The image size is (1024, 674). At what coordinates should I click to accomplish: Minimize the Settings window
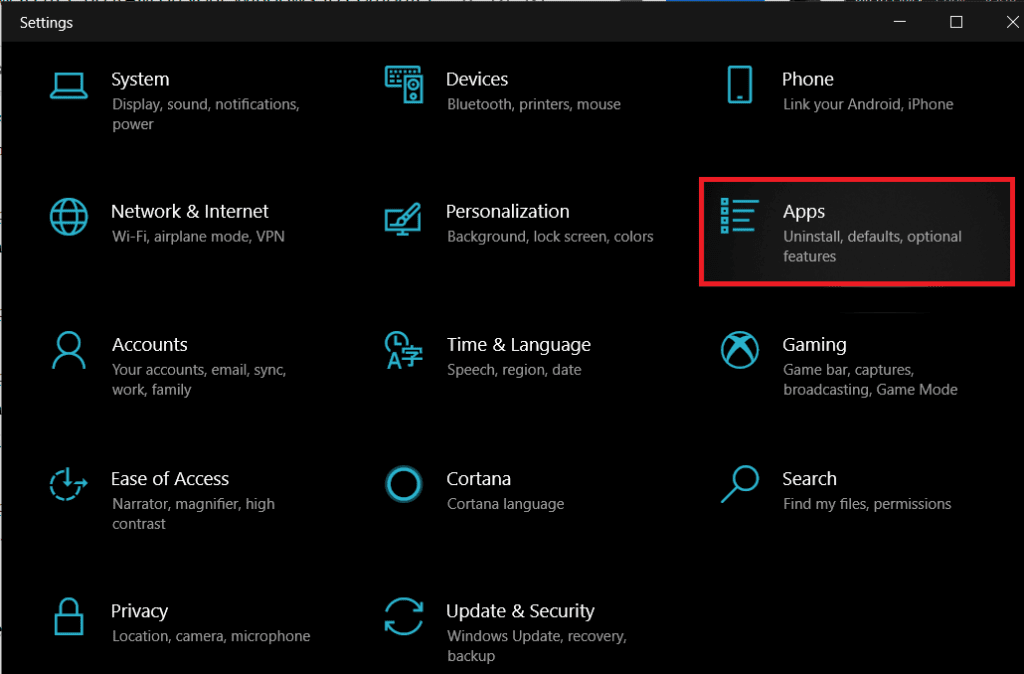[900, 22]
